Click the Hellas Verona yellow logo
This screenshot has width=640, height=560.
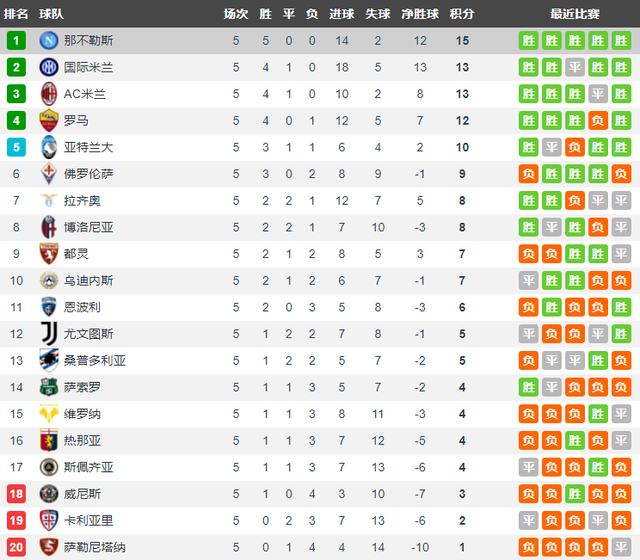[49, 413]
